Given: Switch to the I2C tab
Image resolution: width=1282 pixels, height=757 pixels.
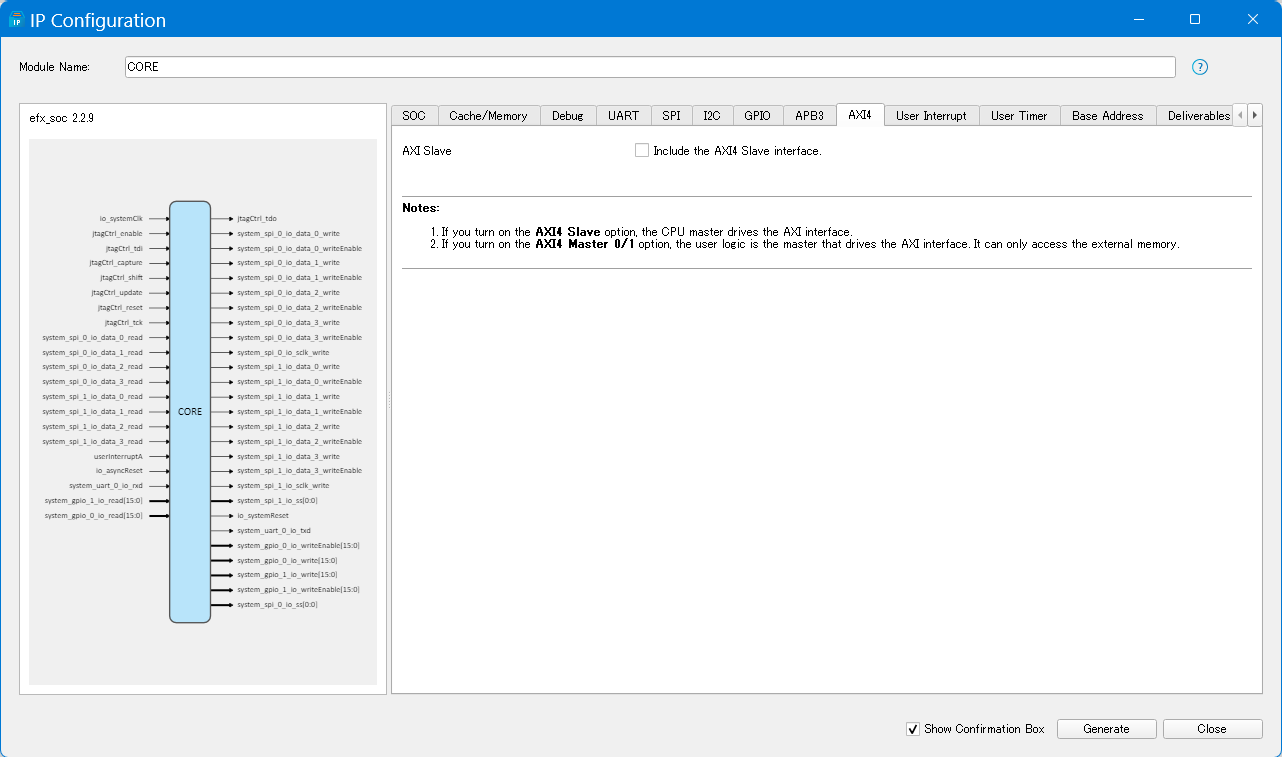Looking at the screenshot, I should tap(711, 116).
